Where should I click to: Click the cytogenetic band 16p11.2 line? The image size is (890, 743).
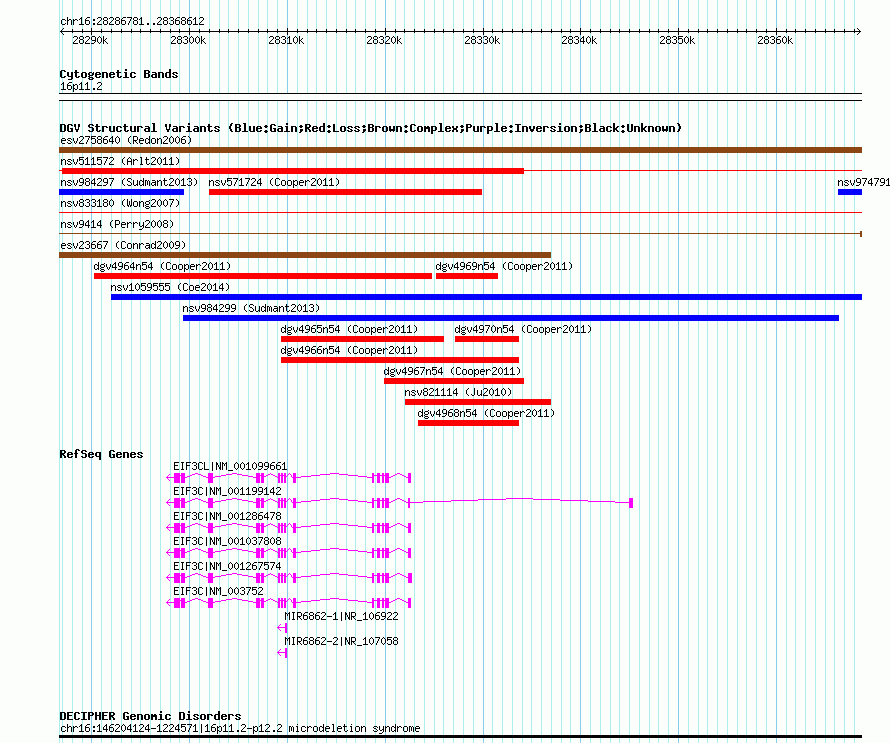460,97
